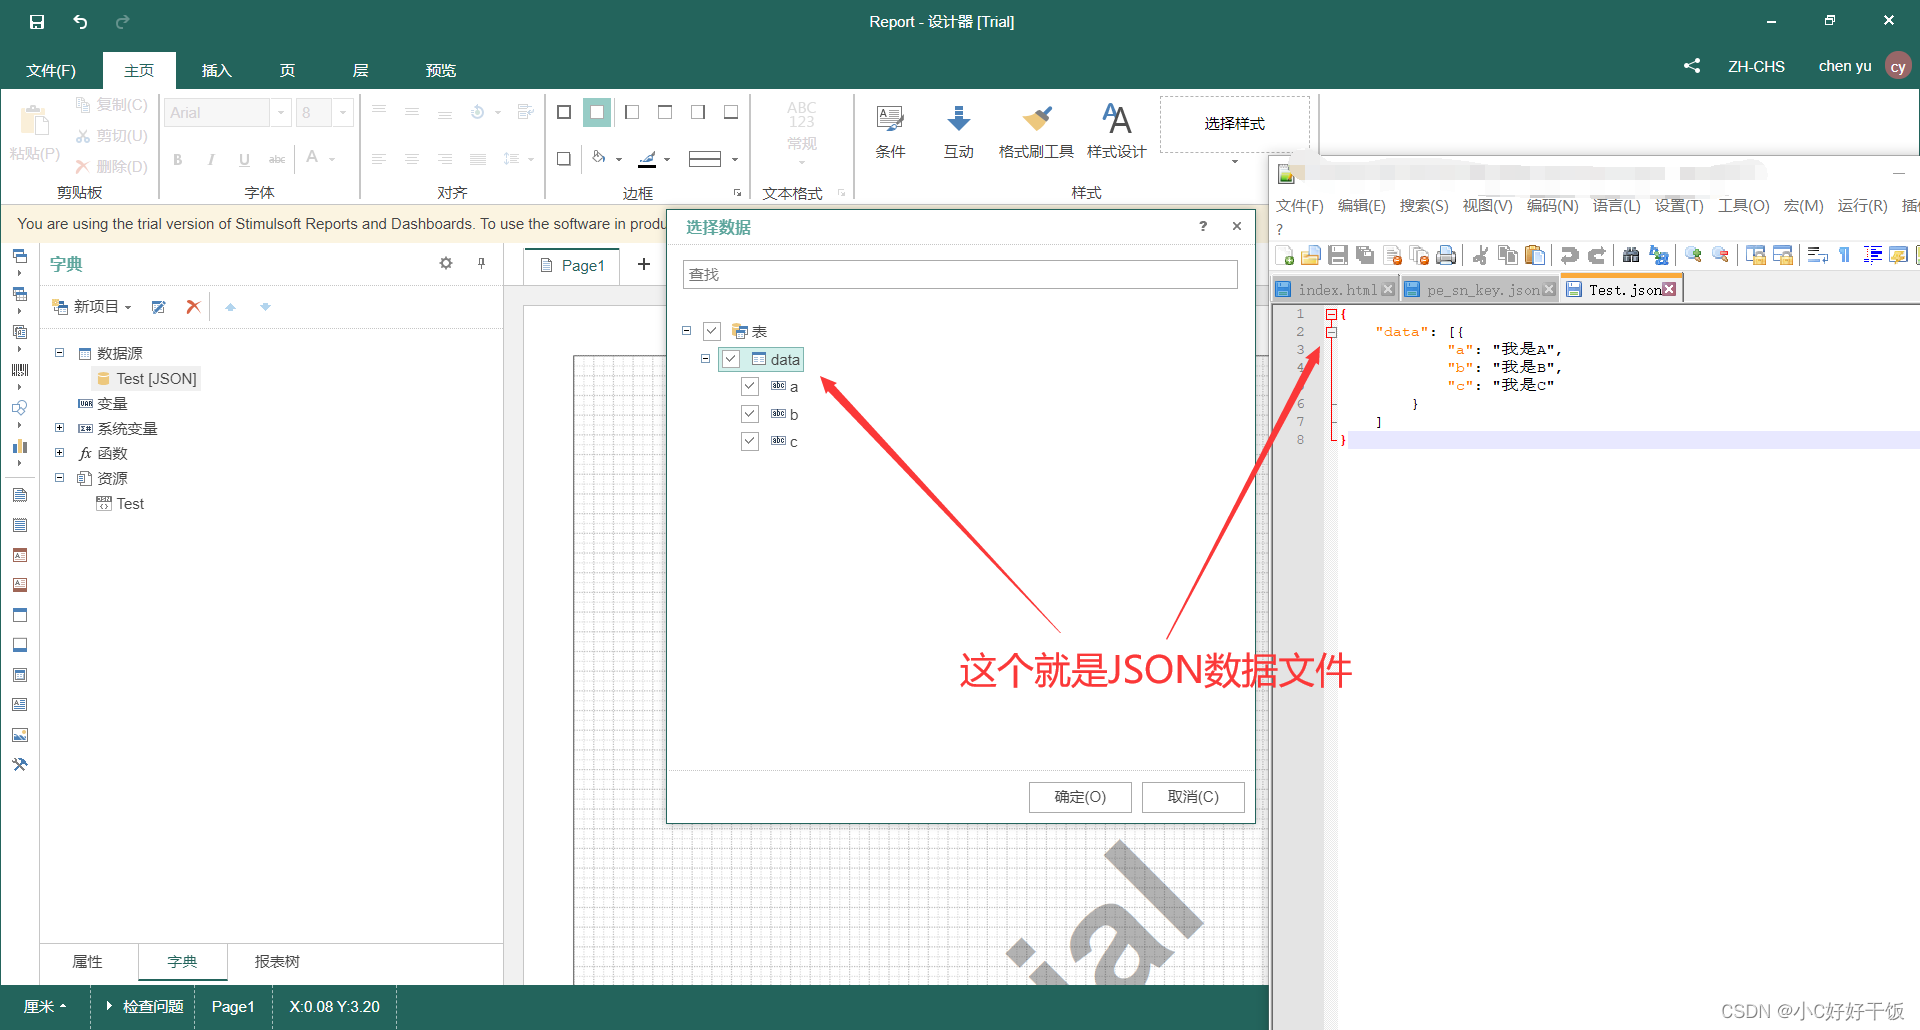Uncheck column a checkbox
Image resolution: width=1920 pixels, height=1030 pixels.
coord(750,386)
